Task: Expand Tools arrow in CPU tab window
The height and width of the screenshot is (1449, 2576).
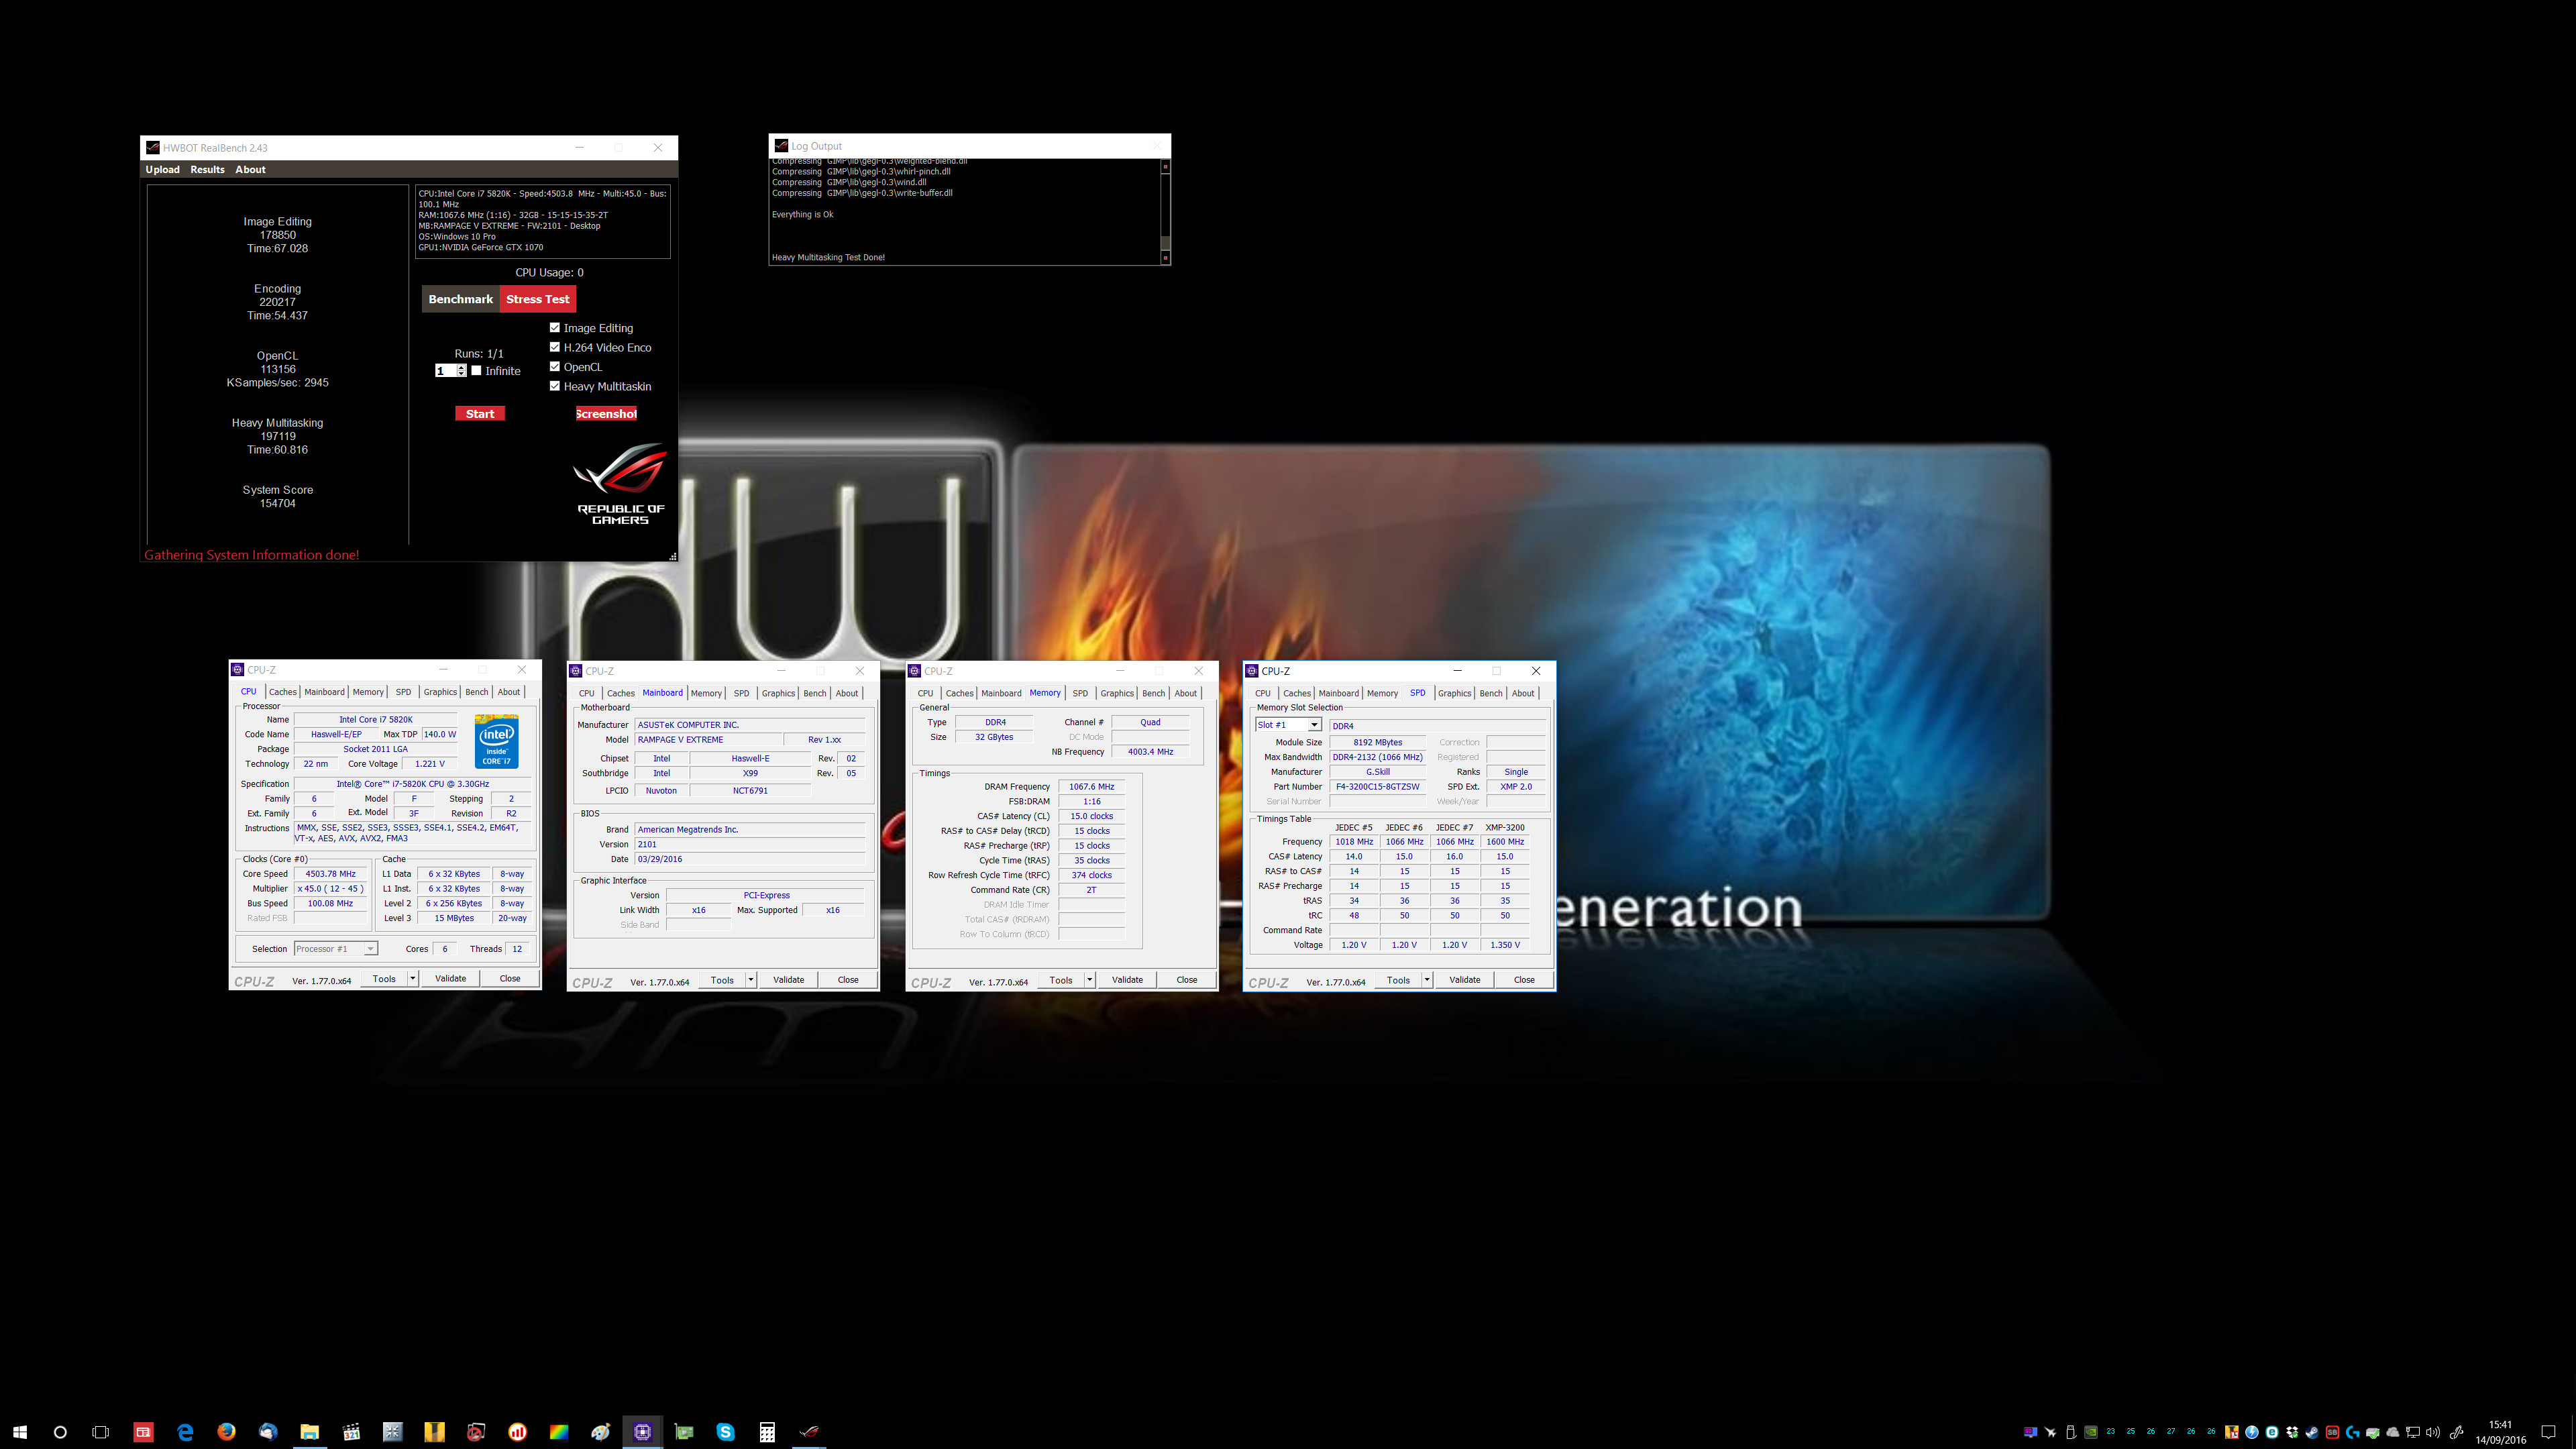Action: click(x=412, y=979)
